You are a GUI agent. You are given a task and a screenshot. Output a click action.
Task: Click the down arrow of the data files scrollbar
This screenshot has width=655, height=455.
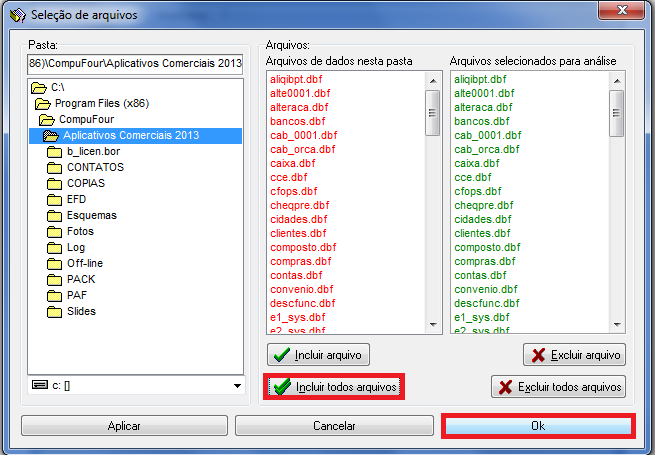point(433,324)
